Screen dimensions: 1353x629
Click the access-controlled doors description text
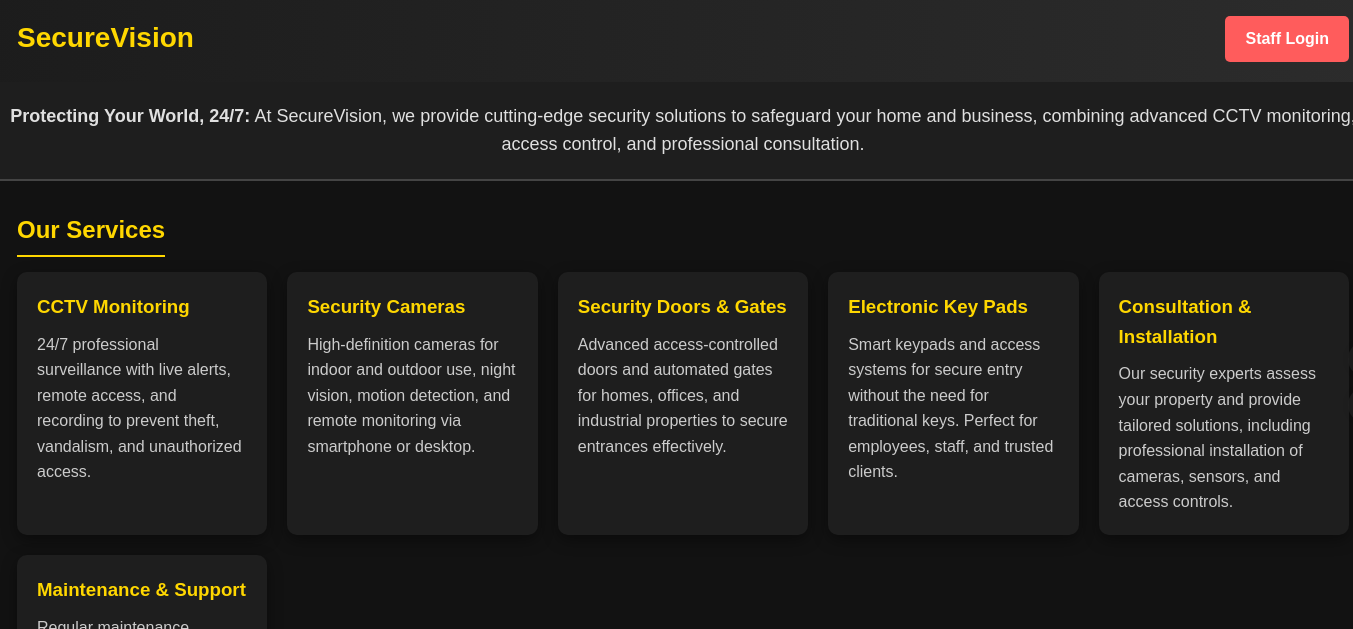[682, 395]
